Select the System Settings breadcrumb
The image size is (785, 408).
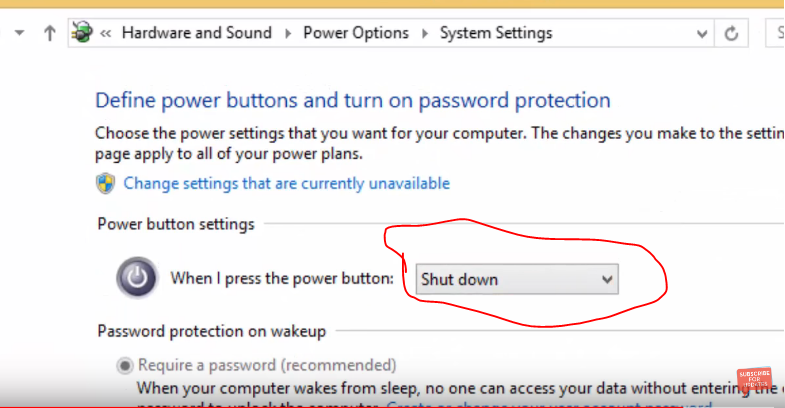click(496, 33)
